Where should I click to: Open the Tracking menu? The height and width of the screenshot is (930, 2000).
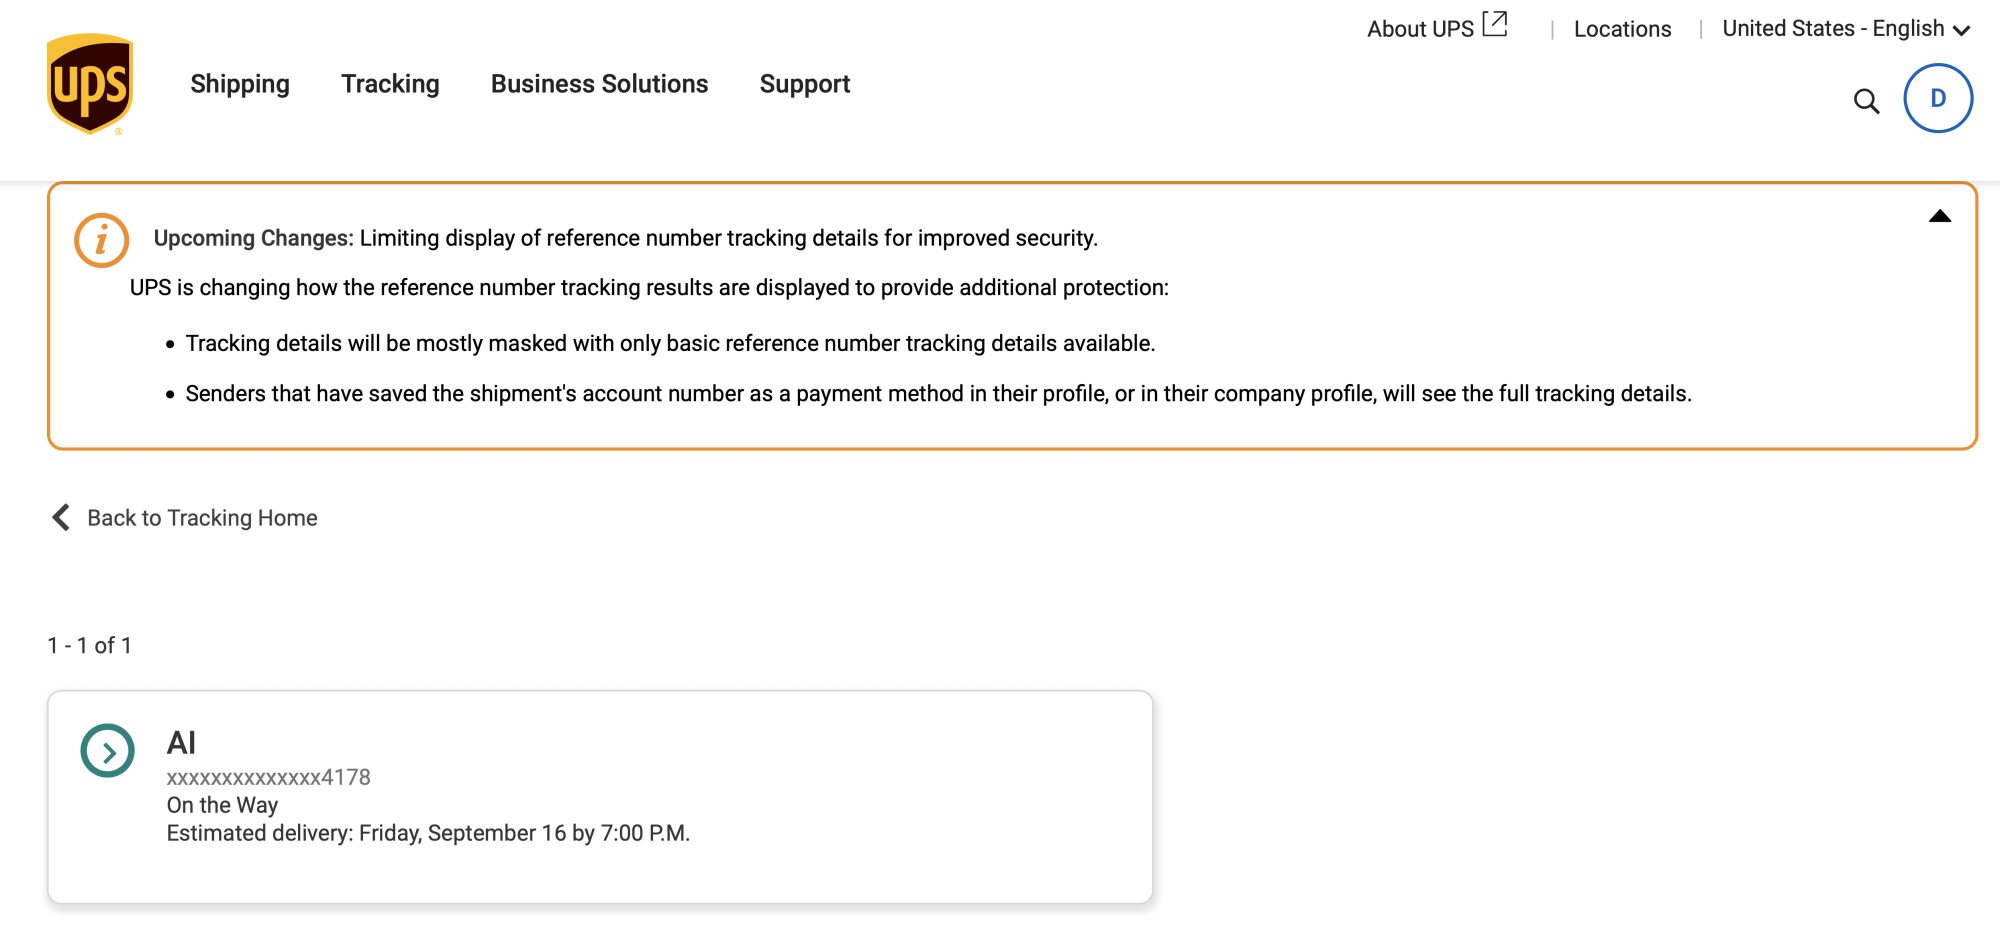point(390,84)
